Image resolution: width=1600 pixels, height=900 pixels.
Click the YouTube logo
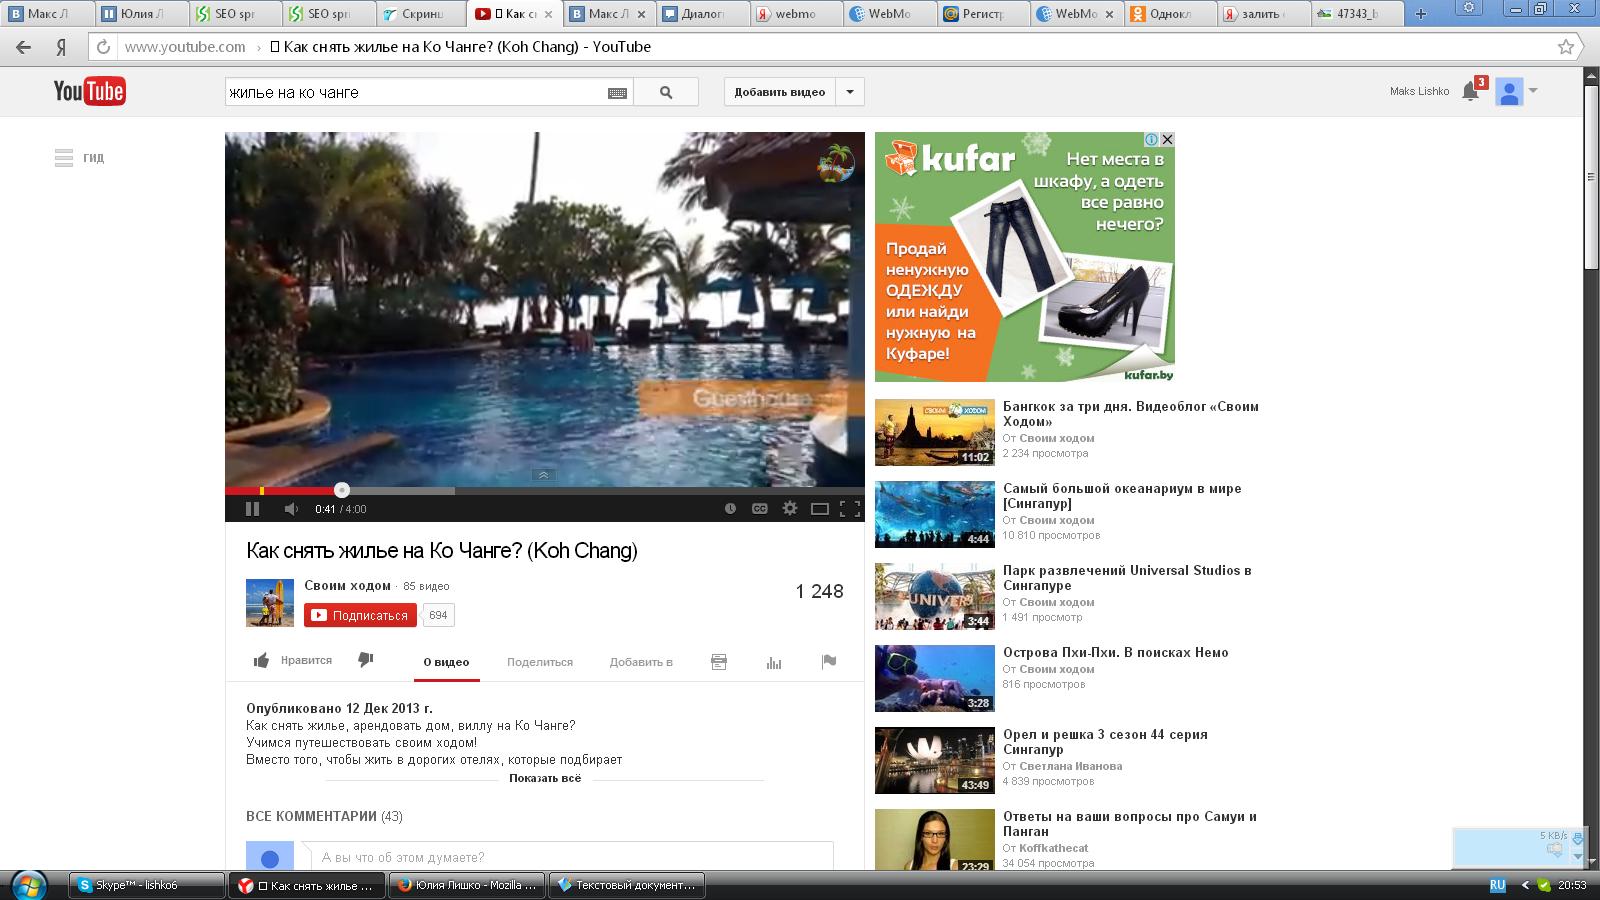coord(90,91)
